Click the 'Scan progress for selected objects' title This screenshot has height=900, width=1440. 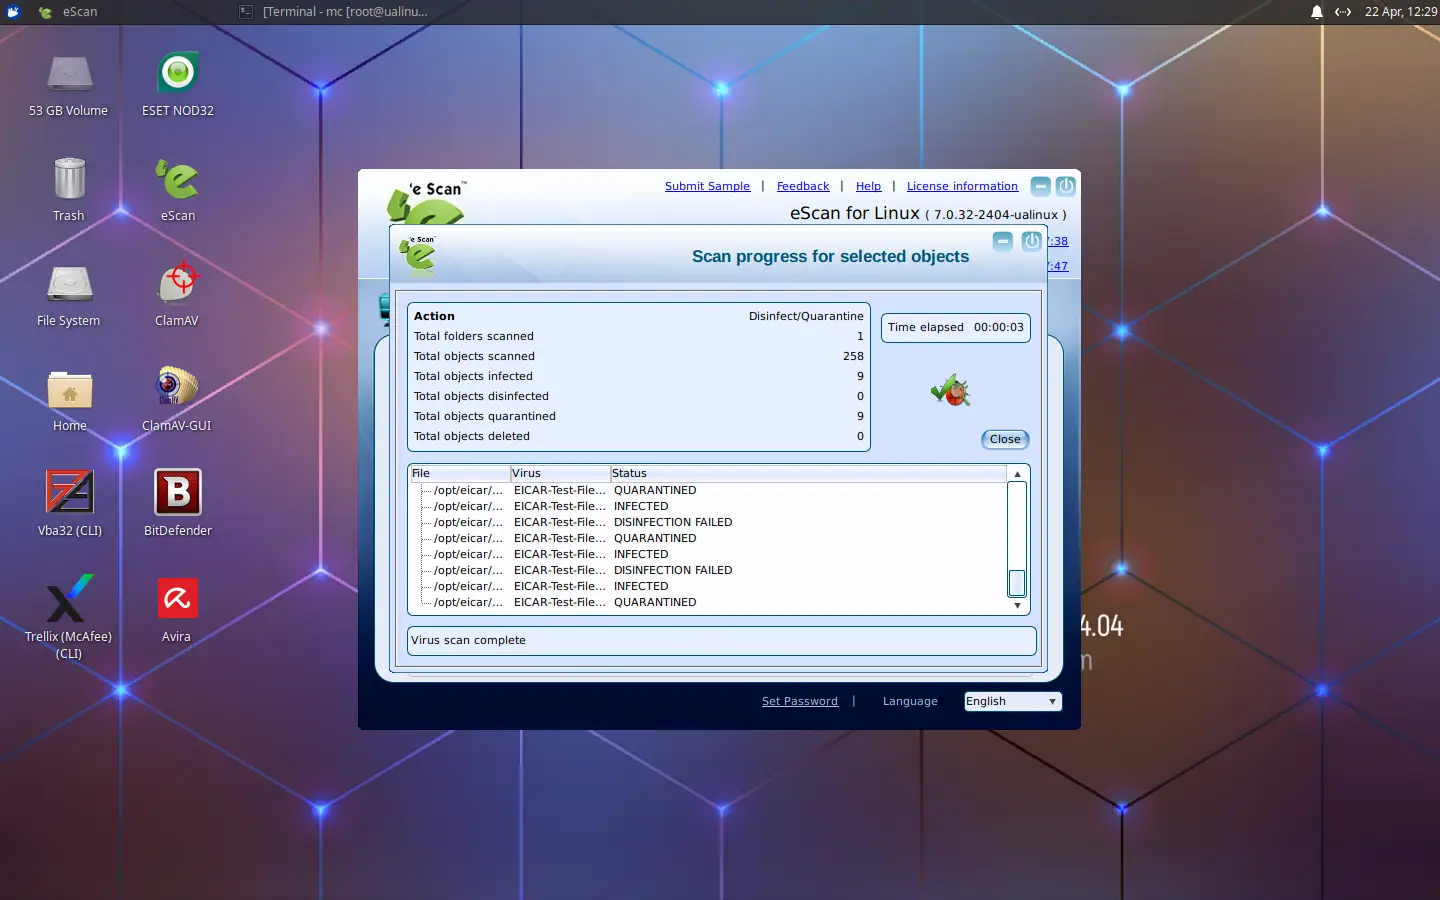[x=830, y=256]
